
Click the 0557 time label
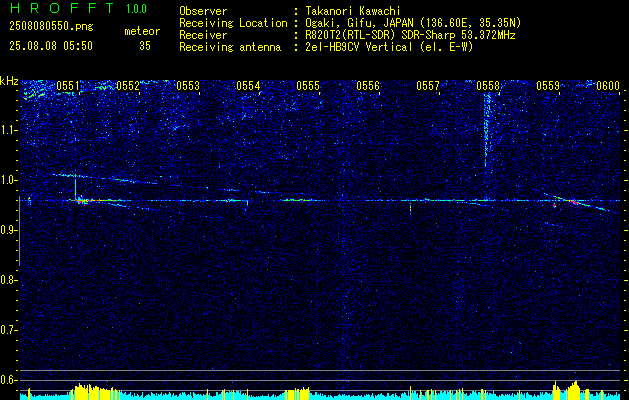[x=428, y=86]
